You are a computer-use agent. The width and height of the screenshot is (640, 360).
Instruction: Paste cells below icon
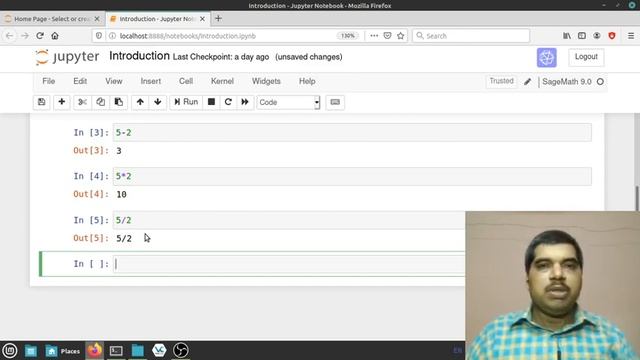119,102
